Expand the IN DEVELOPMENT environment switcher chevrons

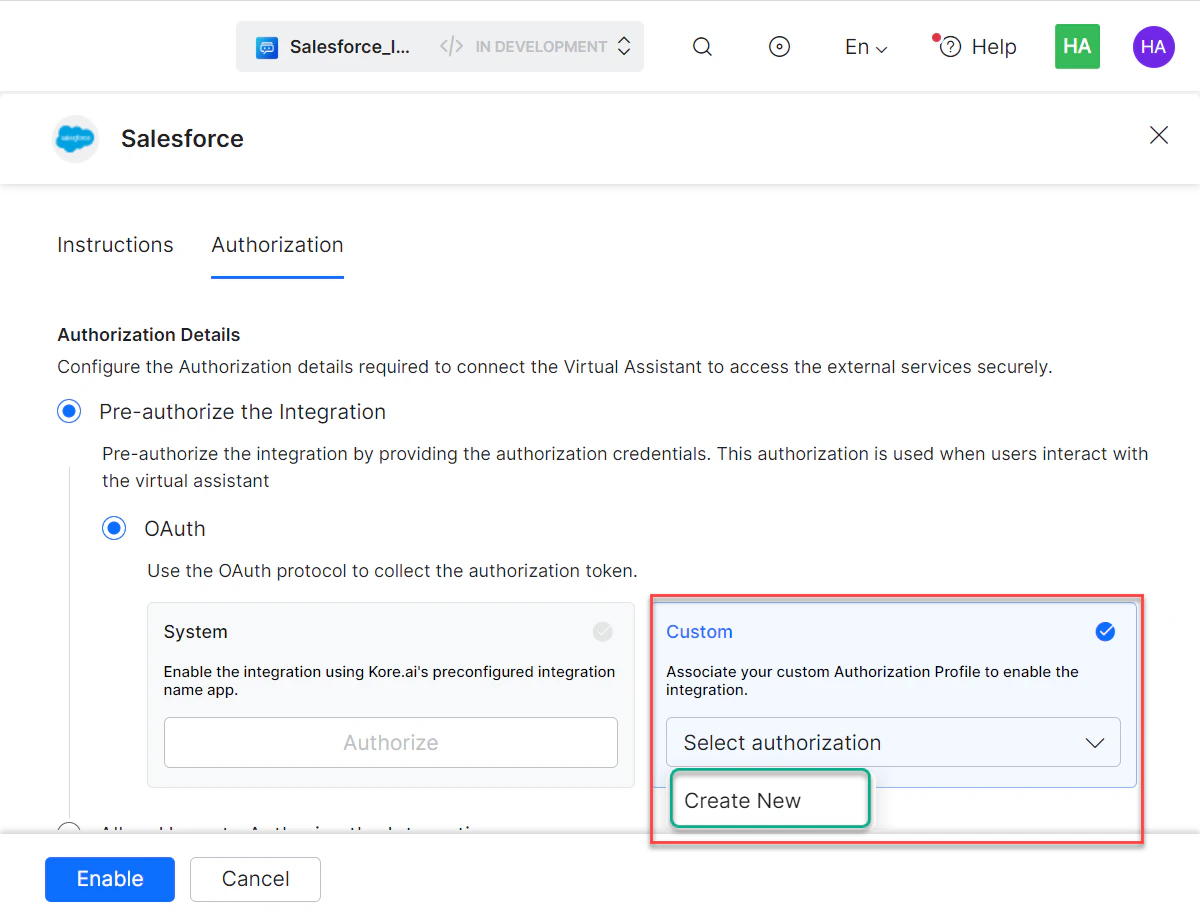point(623,46)
